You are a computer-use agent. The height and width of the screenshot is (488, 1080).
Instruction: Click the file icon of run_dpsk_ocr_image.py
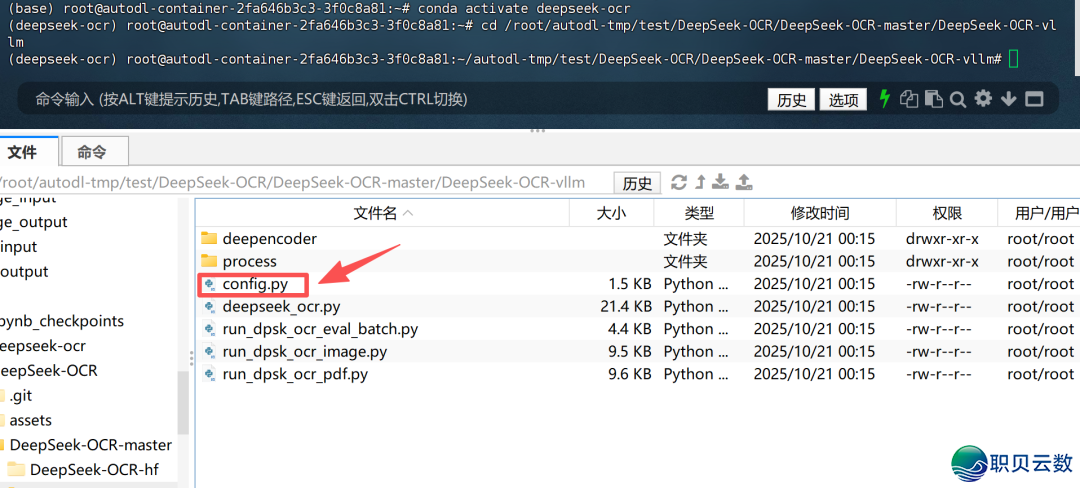pyautogui.click(x=209, y=352)
